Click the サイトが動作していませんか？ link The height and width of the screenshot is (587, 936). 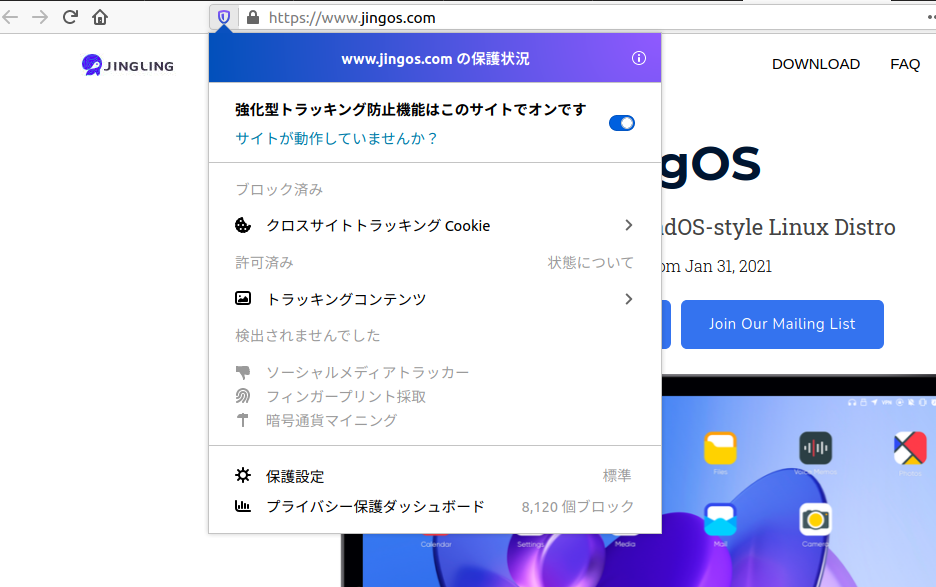click(337, 139)
